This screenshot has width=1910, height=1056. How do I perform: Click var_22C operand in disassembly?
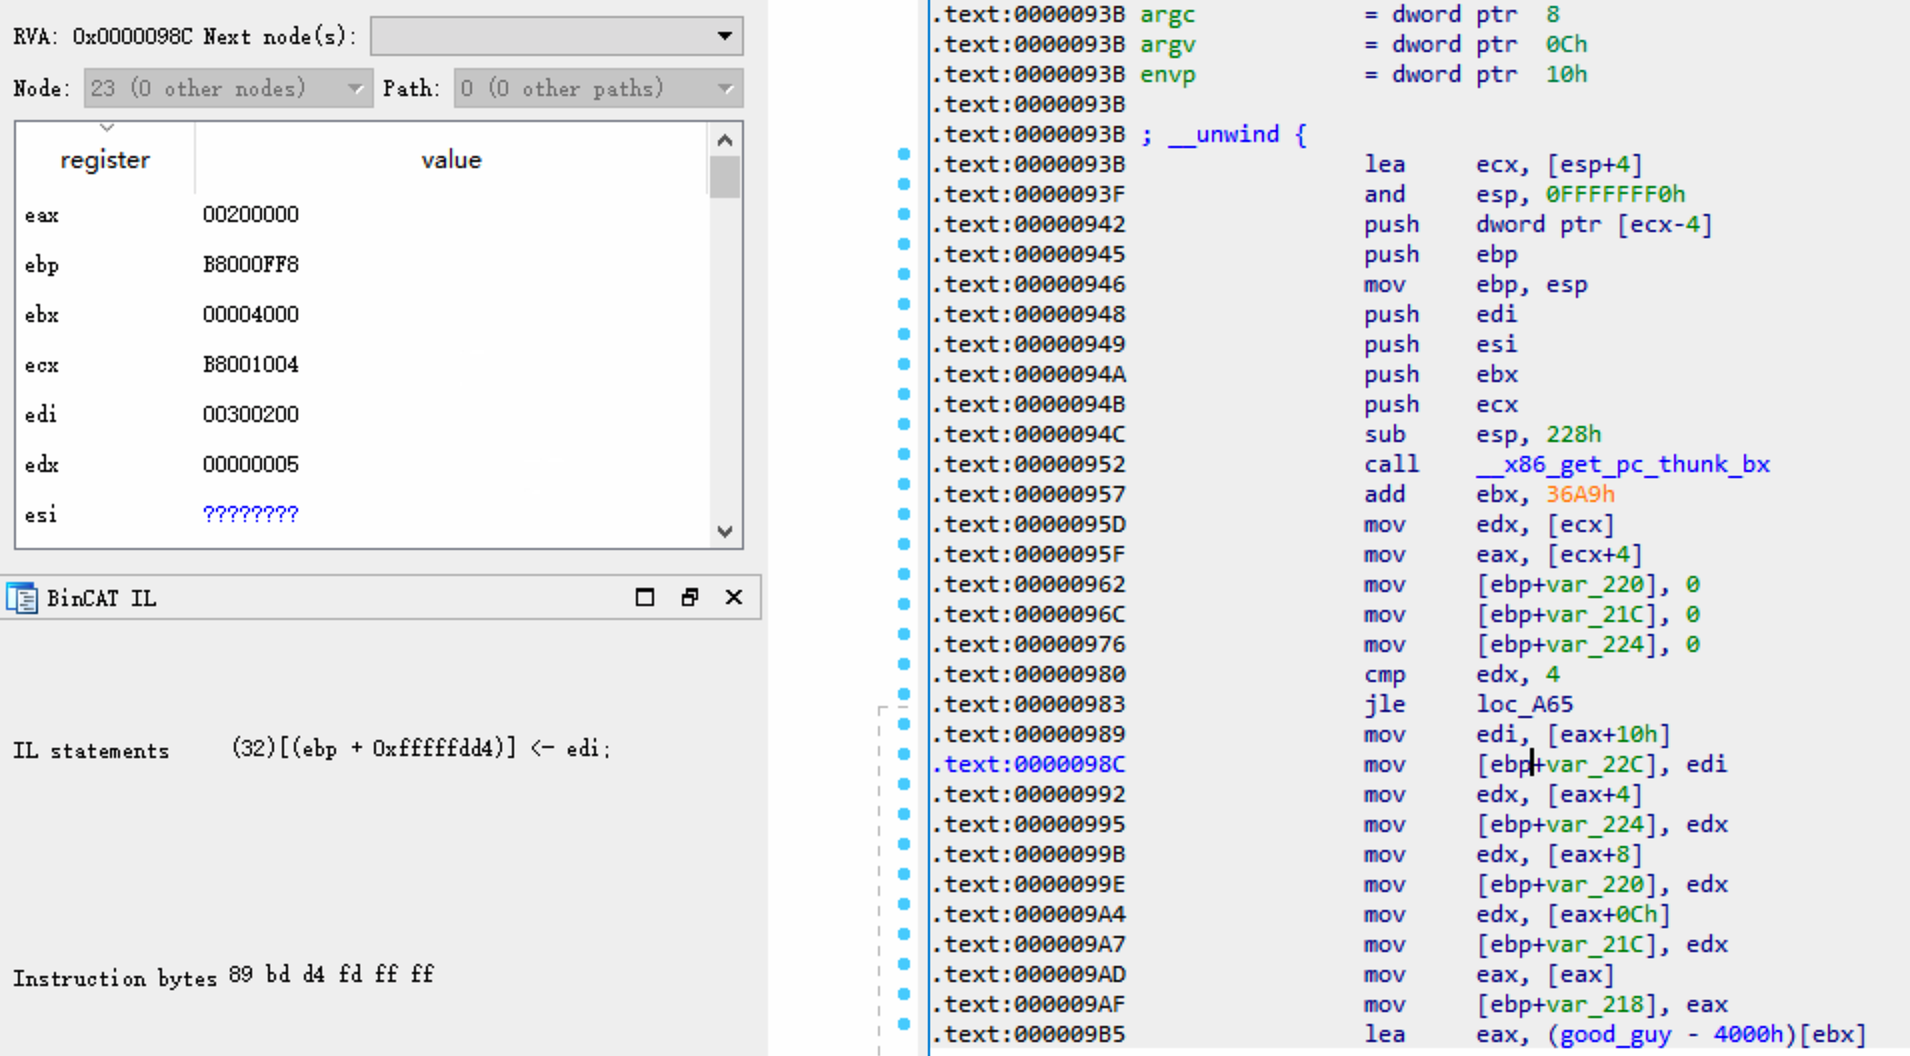tap(1595, 764)
